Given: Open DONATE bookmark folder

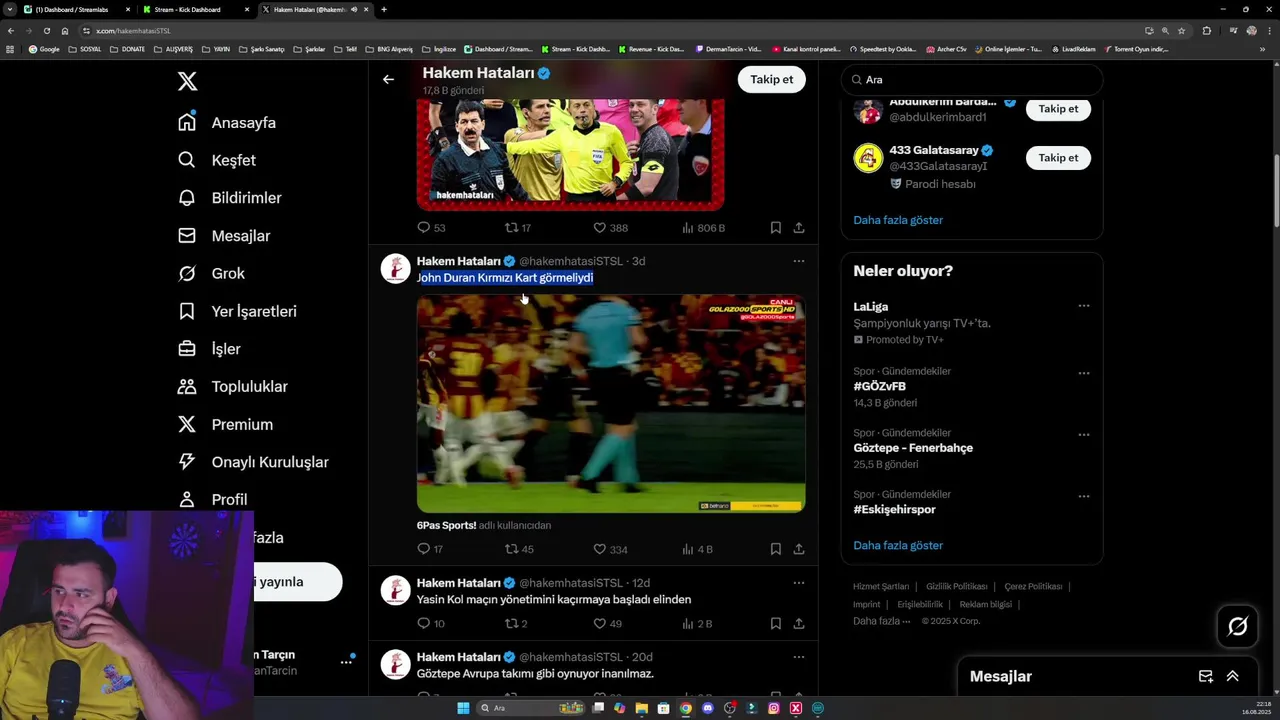Looking at the screenshot, I should coord(127,49).
